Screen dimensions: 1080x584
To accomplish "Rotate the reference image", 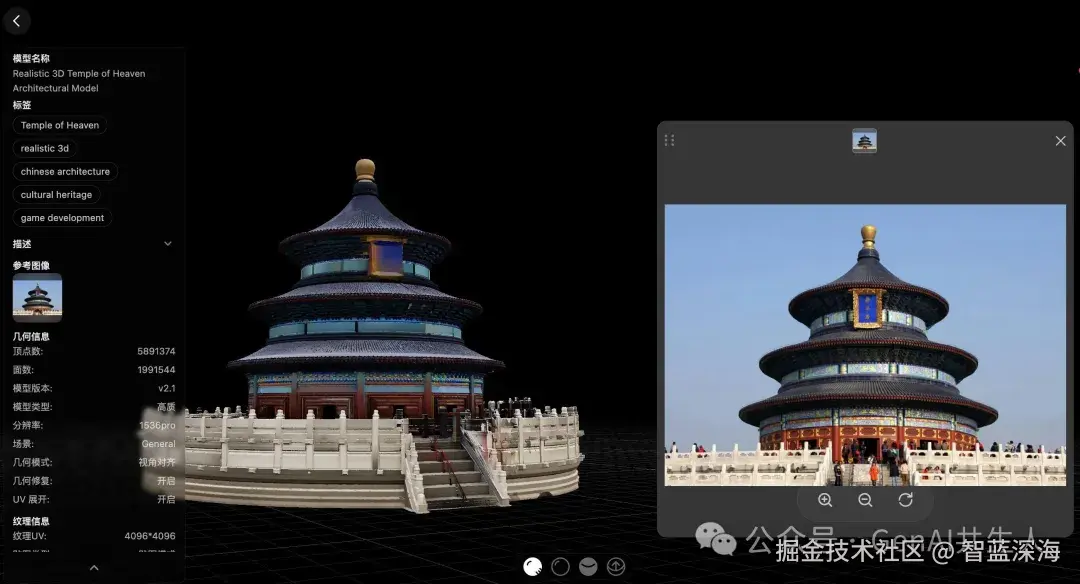I will (906, 500).
